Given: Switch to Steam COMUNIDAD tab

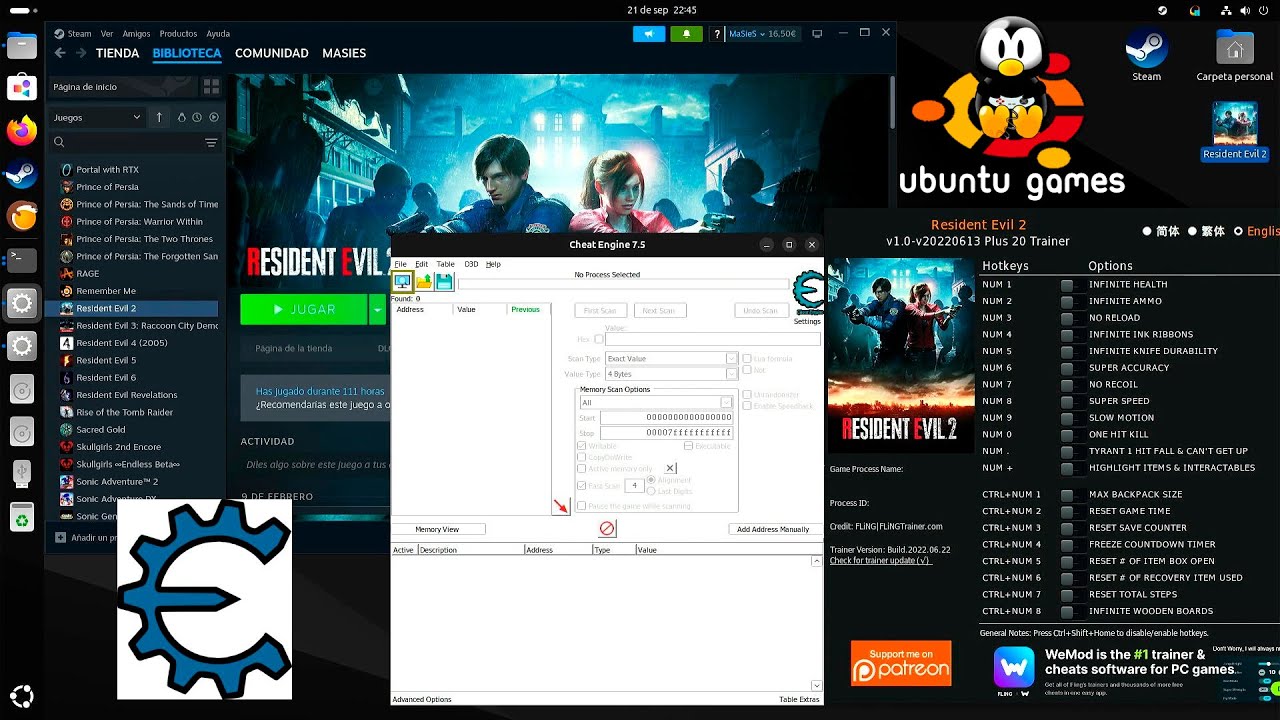Looking at the screenshot, I should (x=271, y=53).
